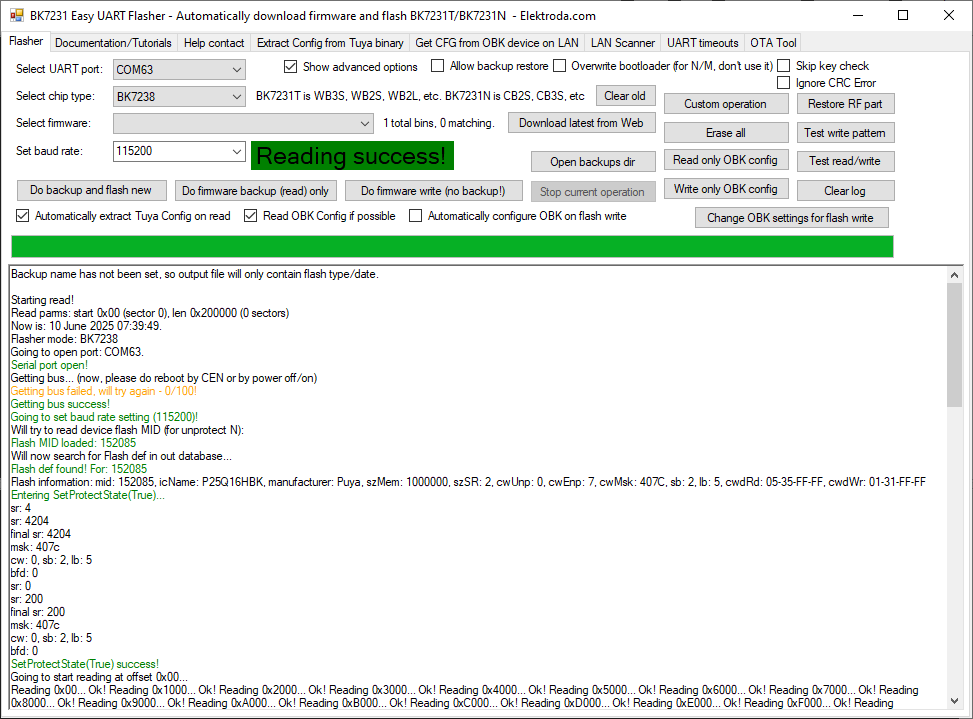Open the Select firmware dropdown

[243, 123]
